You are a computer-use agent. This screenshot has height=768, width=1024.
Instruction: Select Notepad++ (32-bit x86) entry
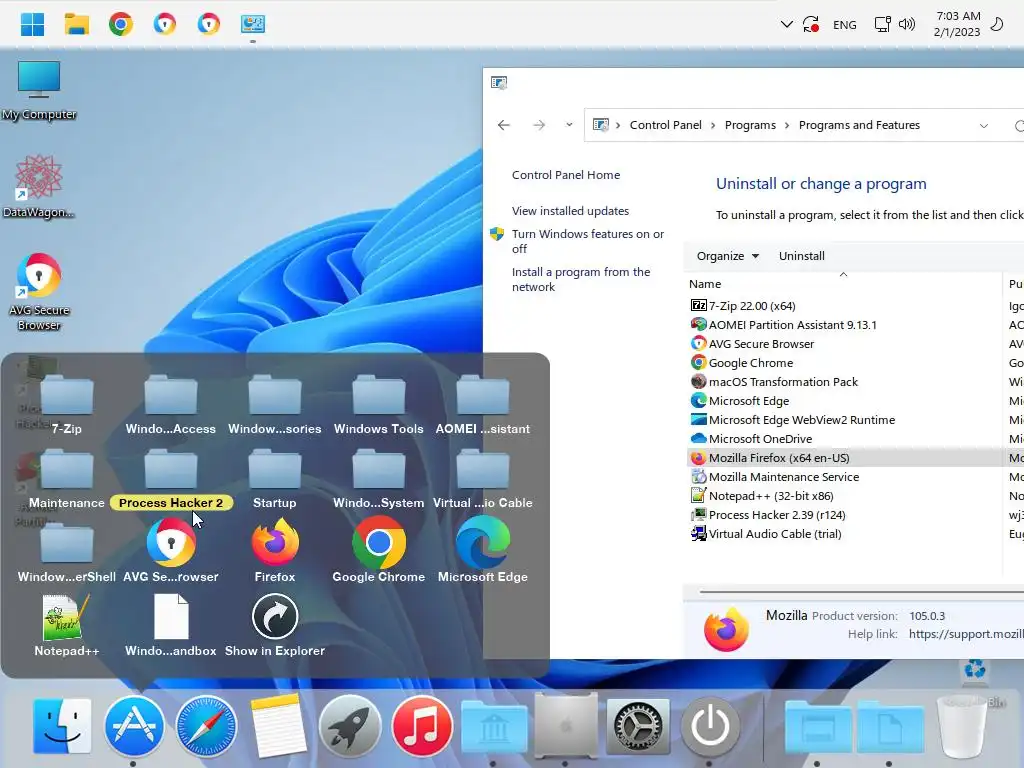point(771,496)
